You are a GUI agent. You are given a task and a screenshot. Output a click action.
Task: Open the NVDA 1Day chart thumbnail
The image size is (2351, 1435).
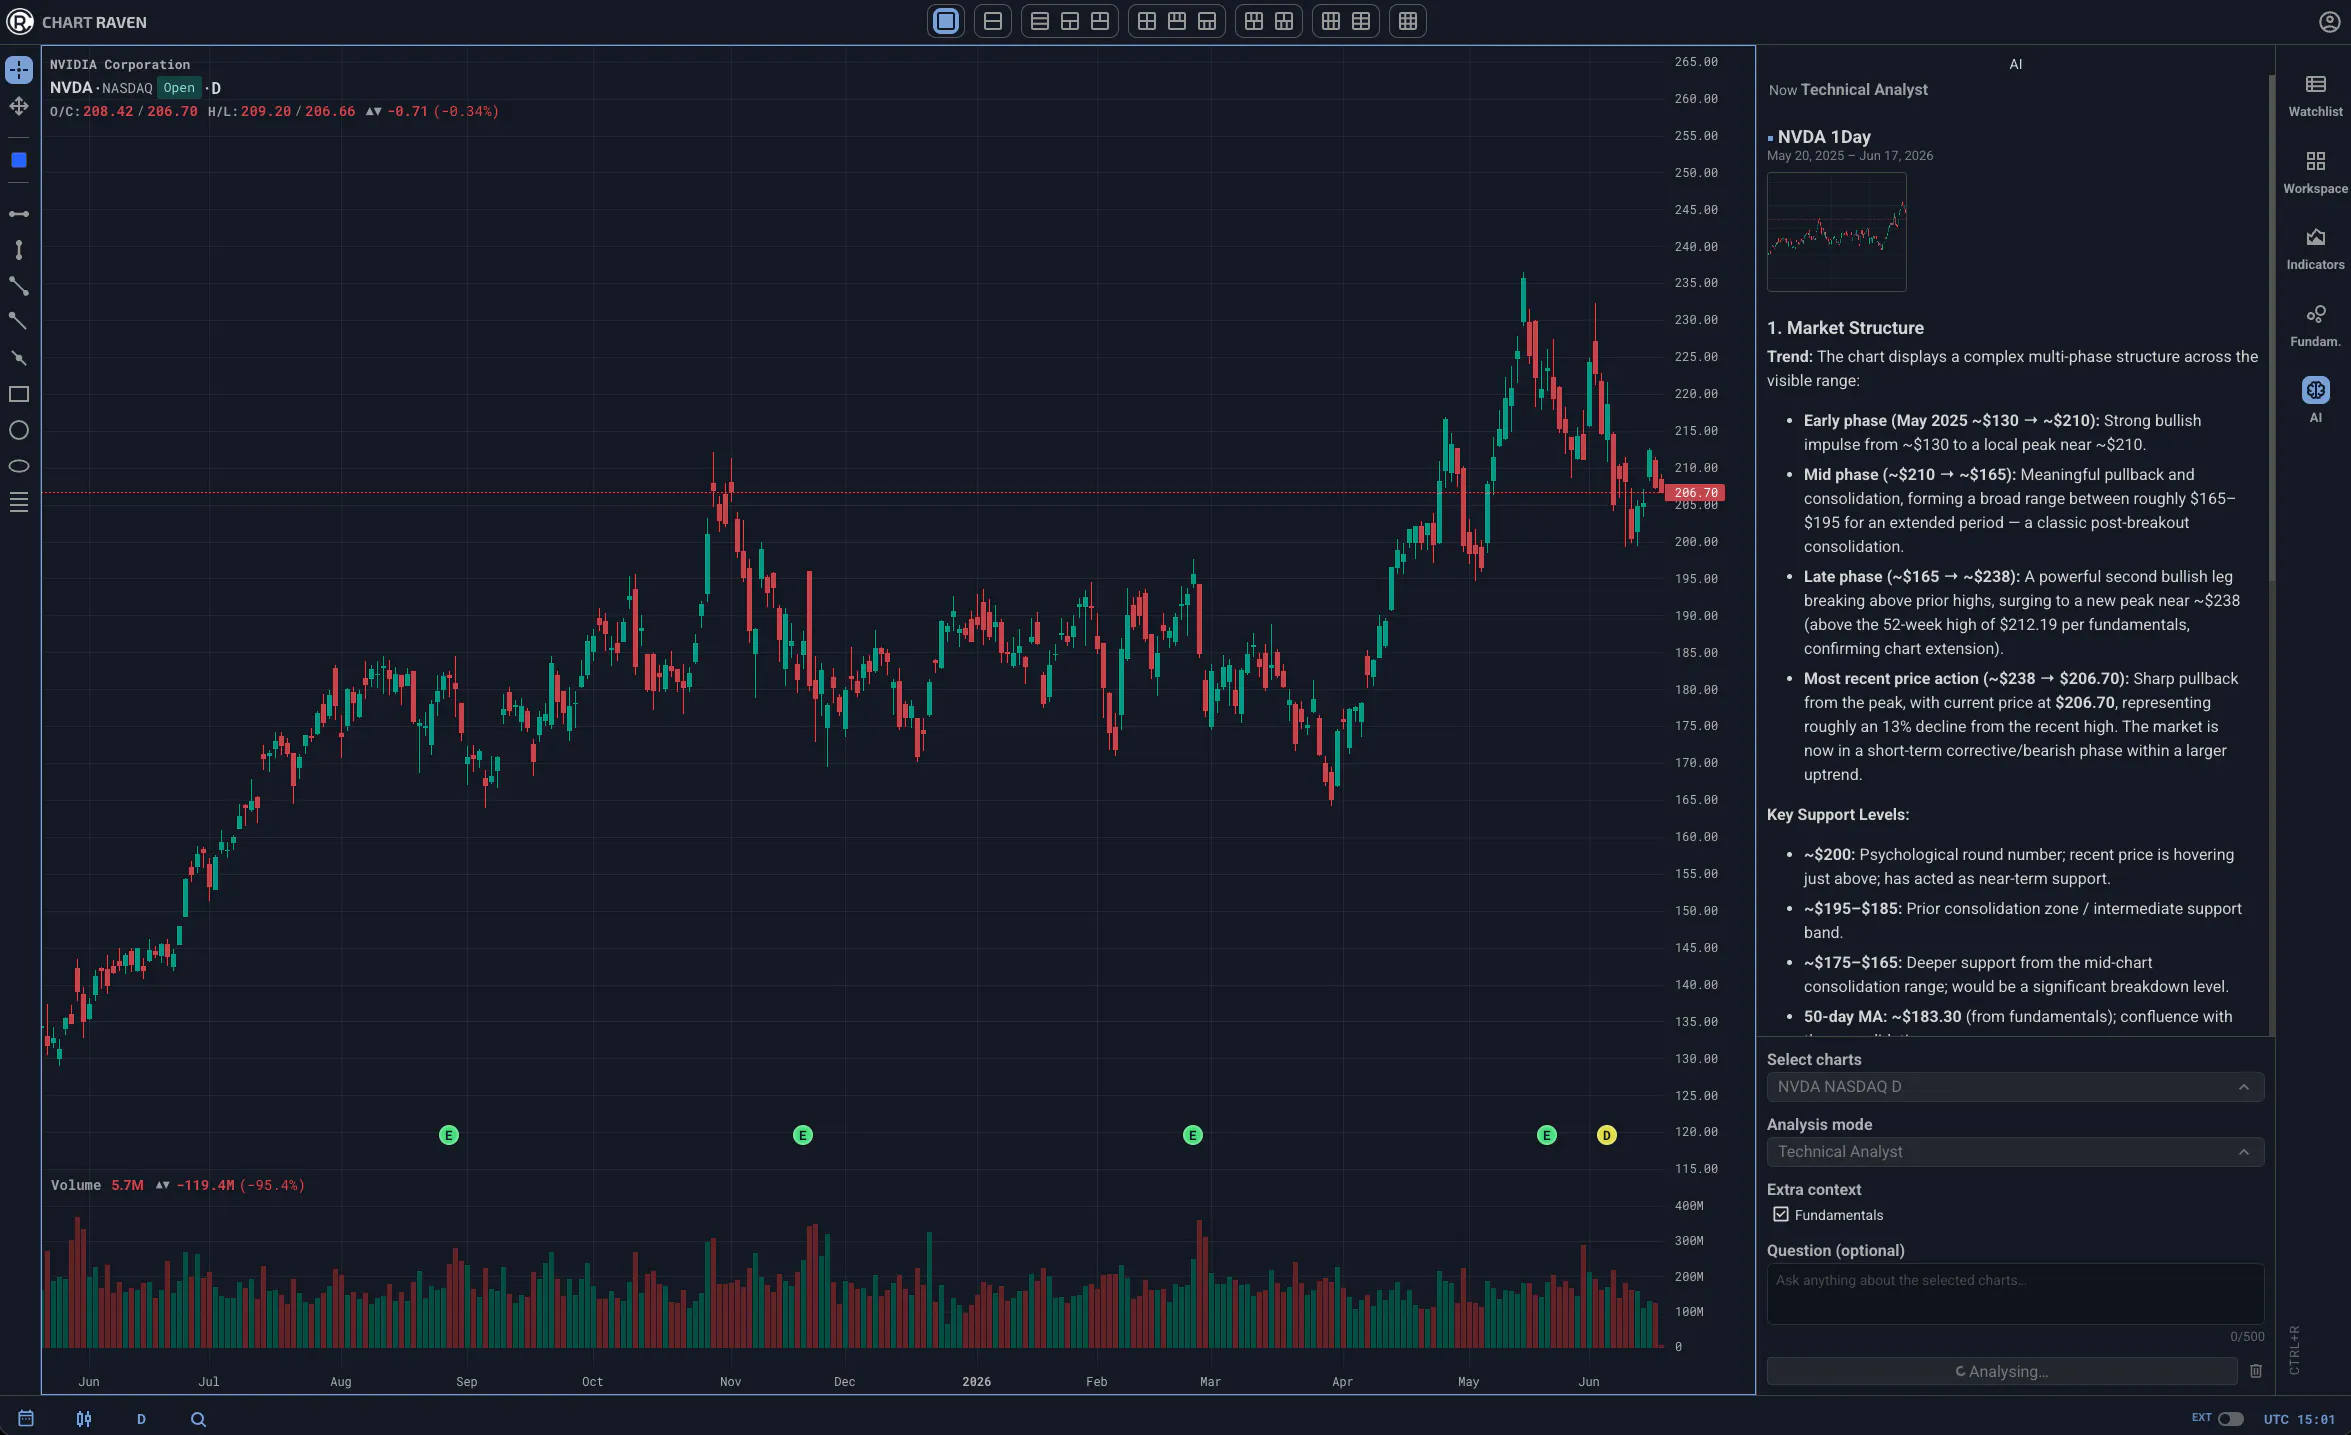[1836, 232]
